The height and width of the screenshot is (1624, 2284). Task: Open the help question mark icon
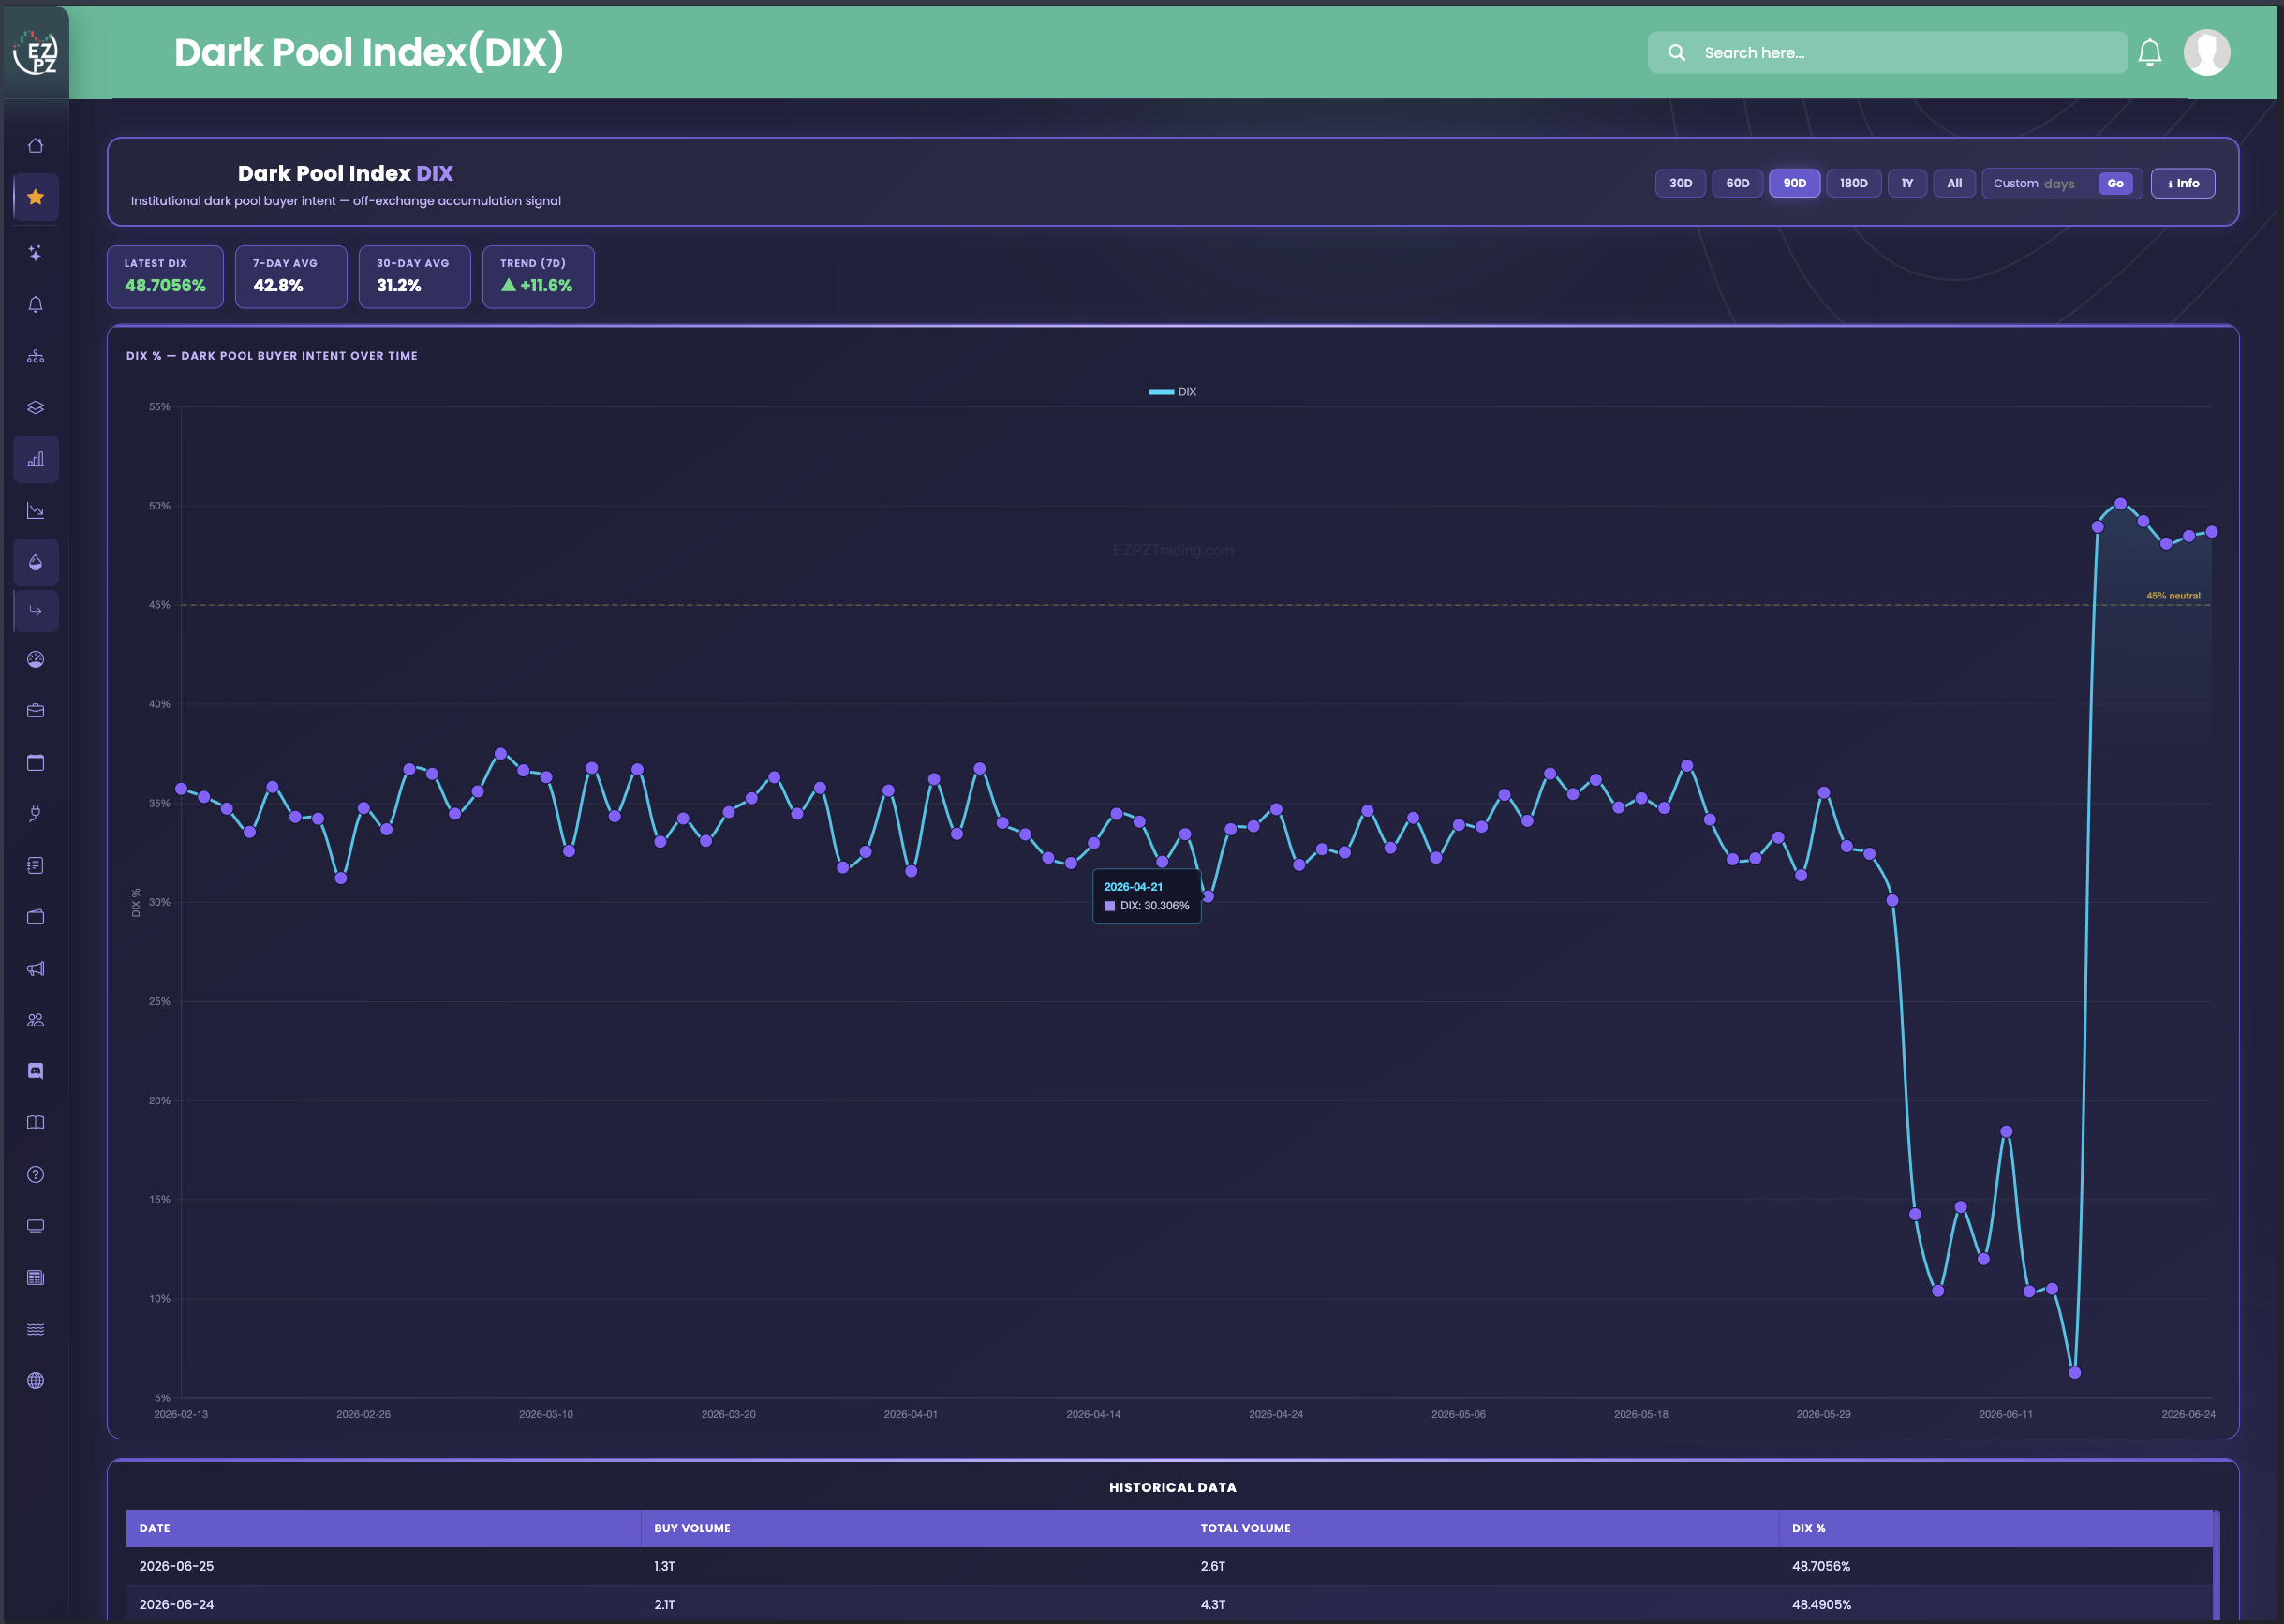(x=36, y=1174)
